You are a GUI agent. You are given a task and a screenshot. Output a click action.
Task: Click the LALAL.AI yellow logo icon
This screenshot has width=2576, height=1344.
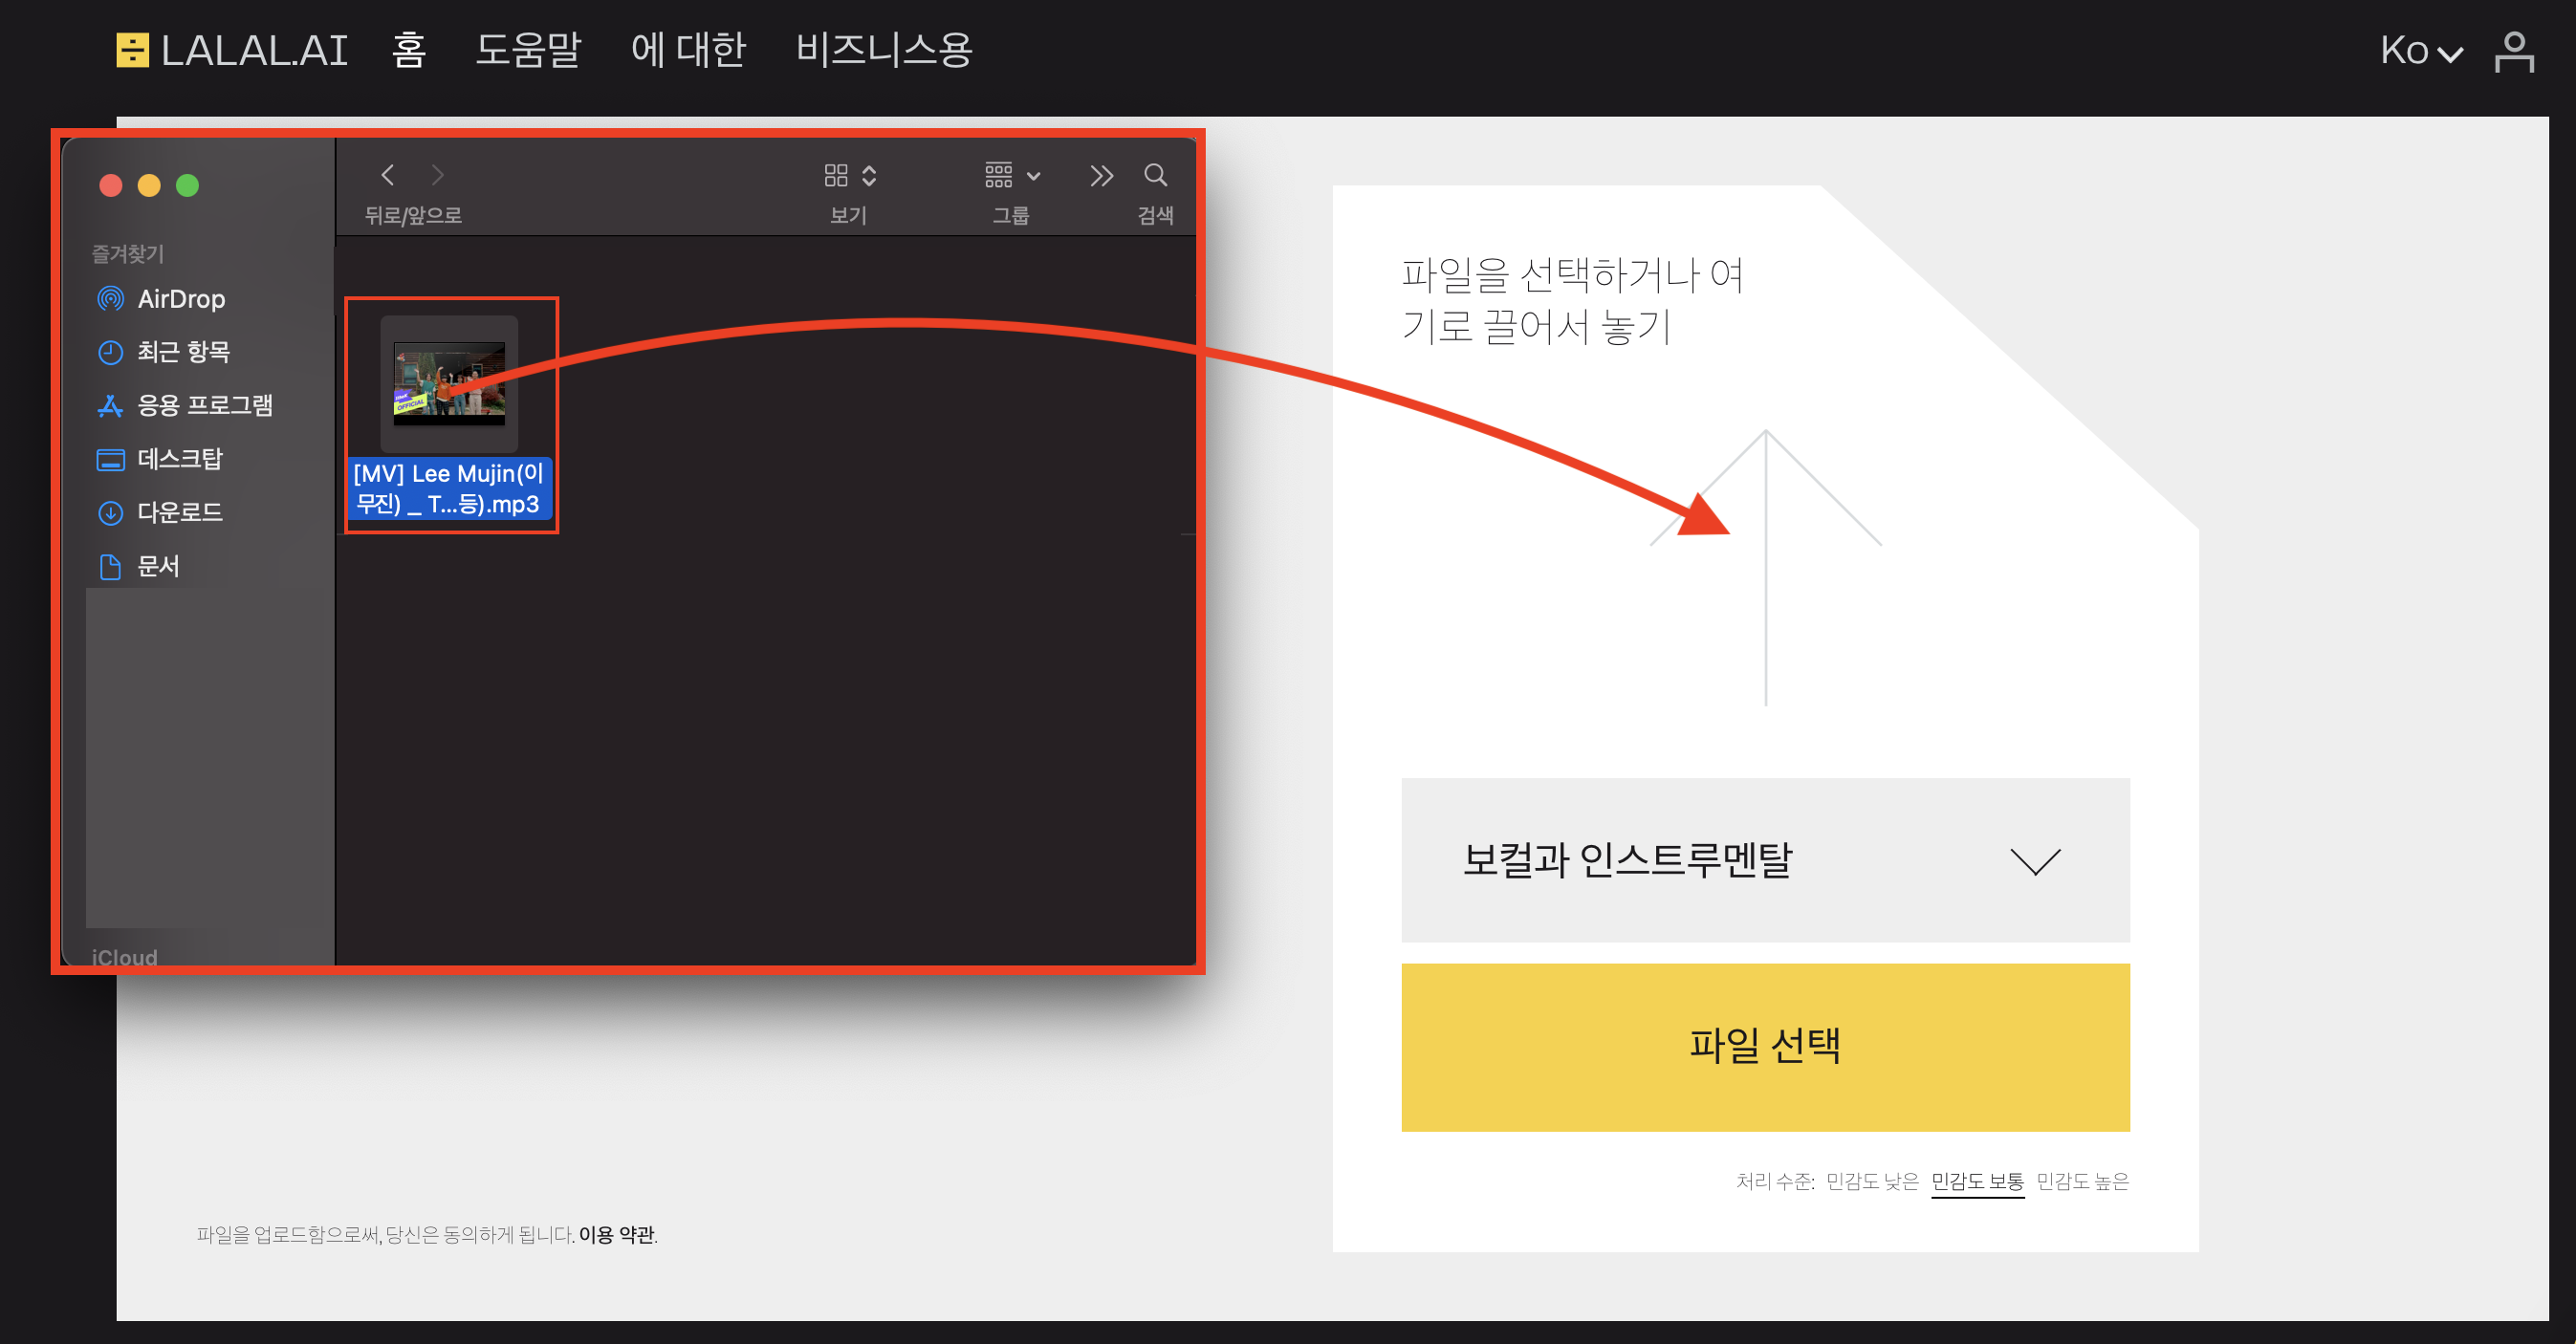coord(132,50)
